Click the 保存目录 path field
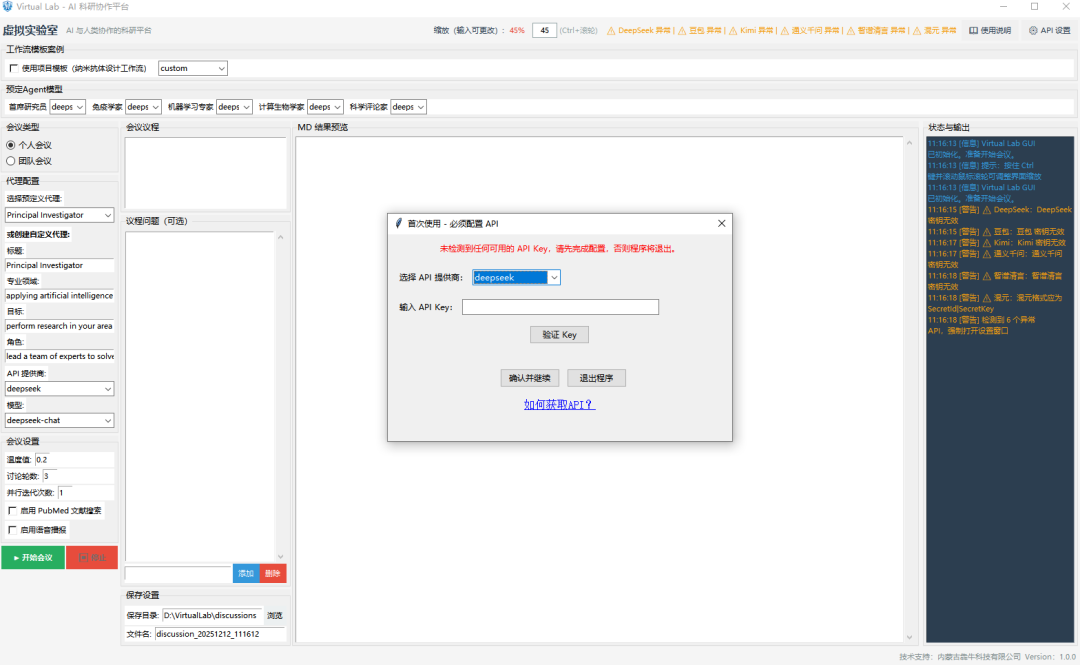Screen dimensions: 1080x665 pos(211,615)
